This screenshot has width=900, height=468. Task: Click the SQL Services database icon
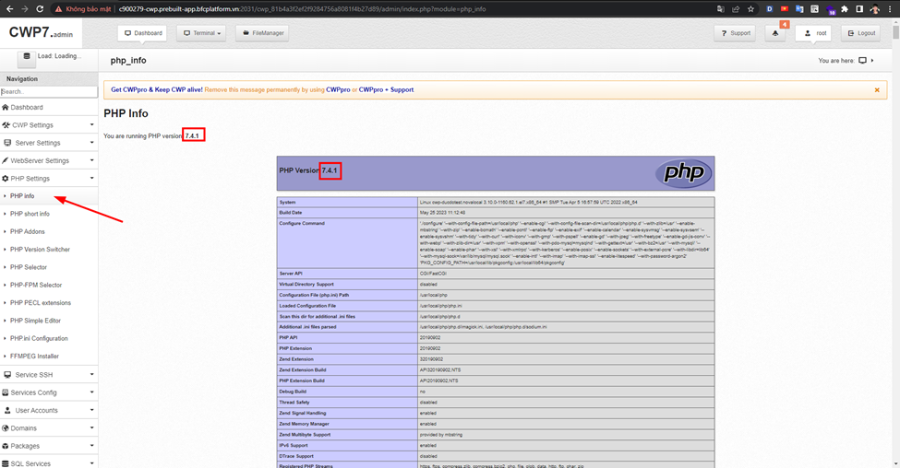click(x=5, y=464)
